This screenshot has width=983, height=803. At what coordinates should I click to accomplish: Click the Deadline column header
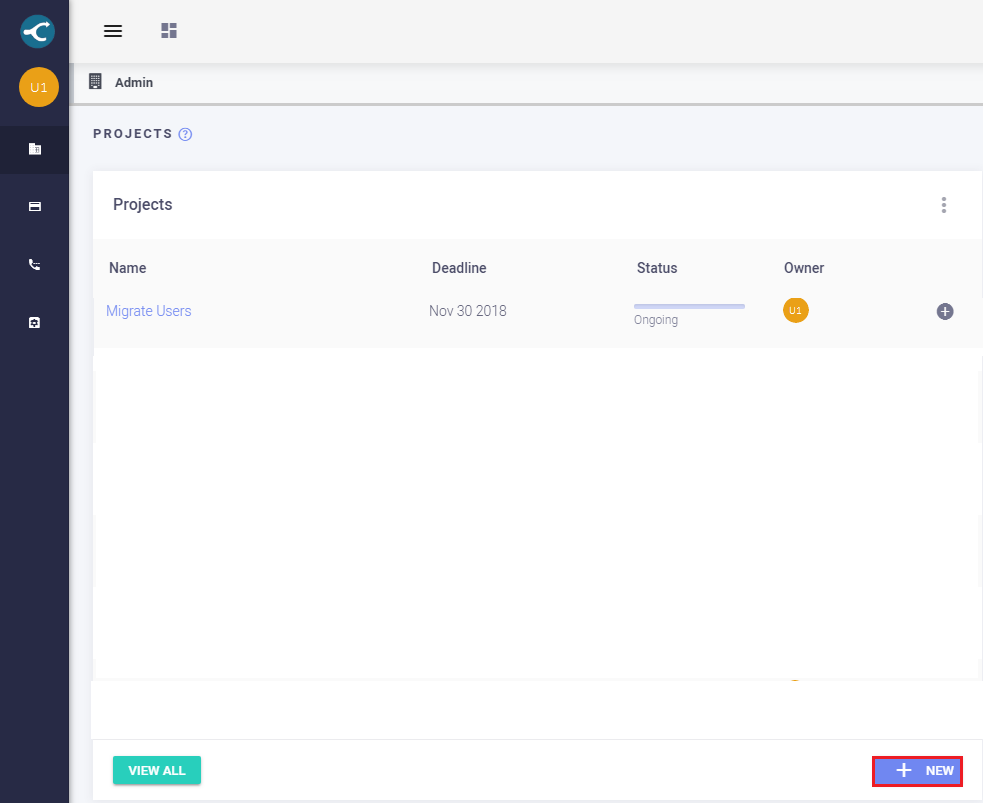tap(459, 268)
